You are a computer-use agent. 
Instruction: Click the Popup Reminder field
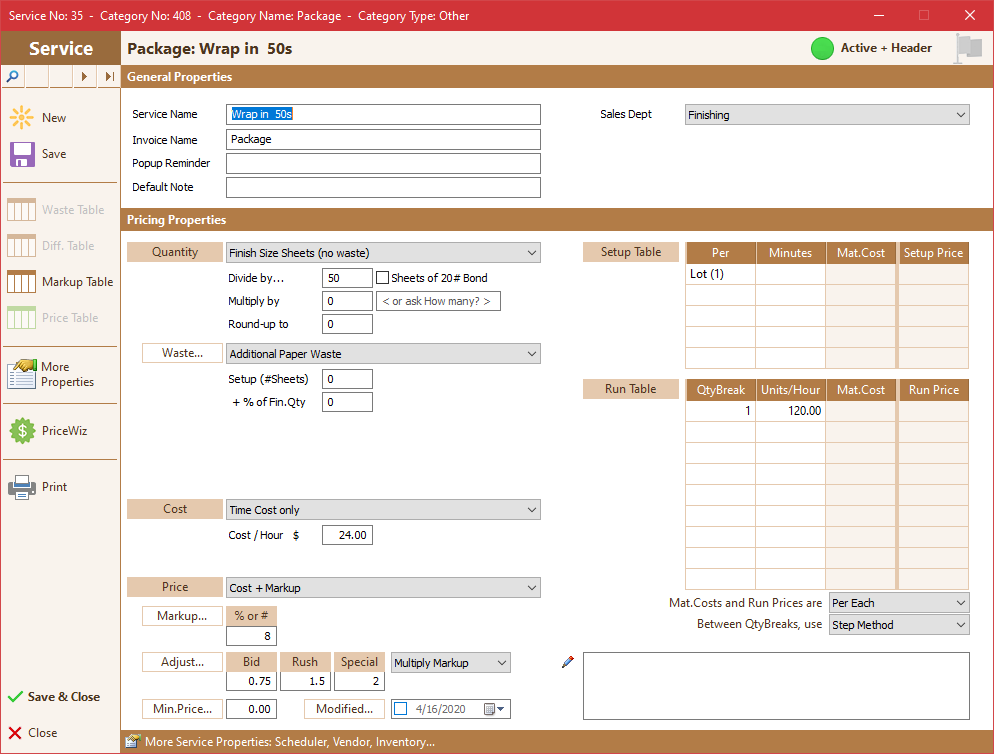tap(384, 164)
